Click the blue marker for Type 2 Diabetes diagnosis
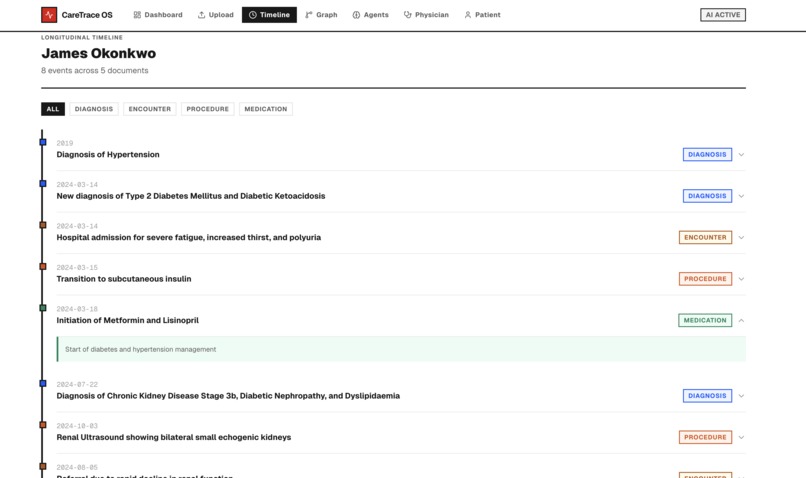Image resolution: width=806 pixels, height=478 pixels. tap(43, 183)
